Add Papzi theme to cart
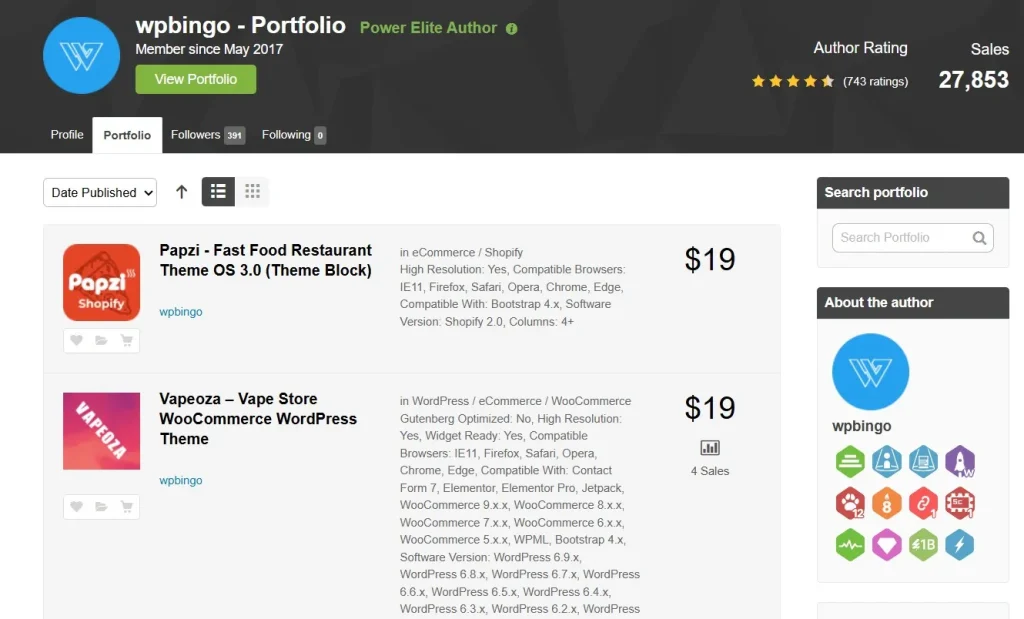Screen dimensions: 1024x619 126,341
